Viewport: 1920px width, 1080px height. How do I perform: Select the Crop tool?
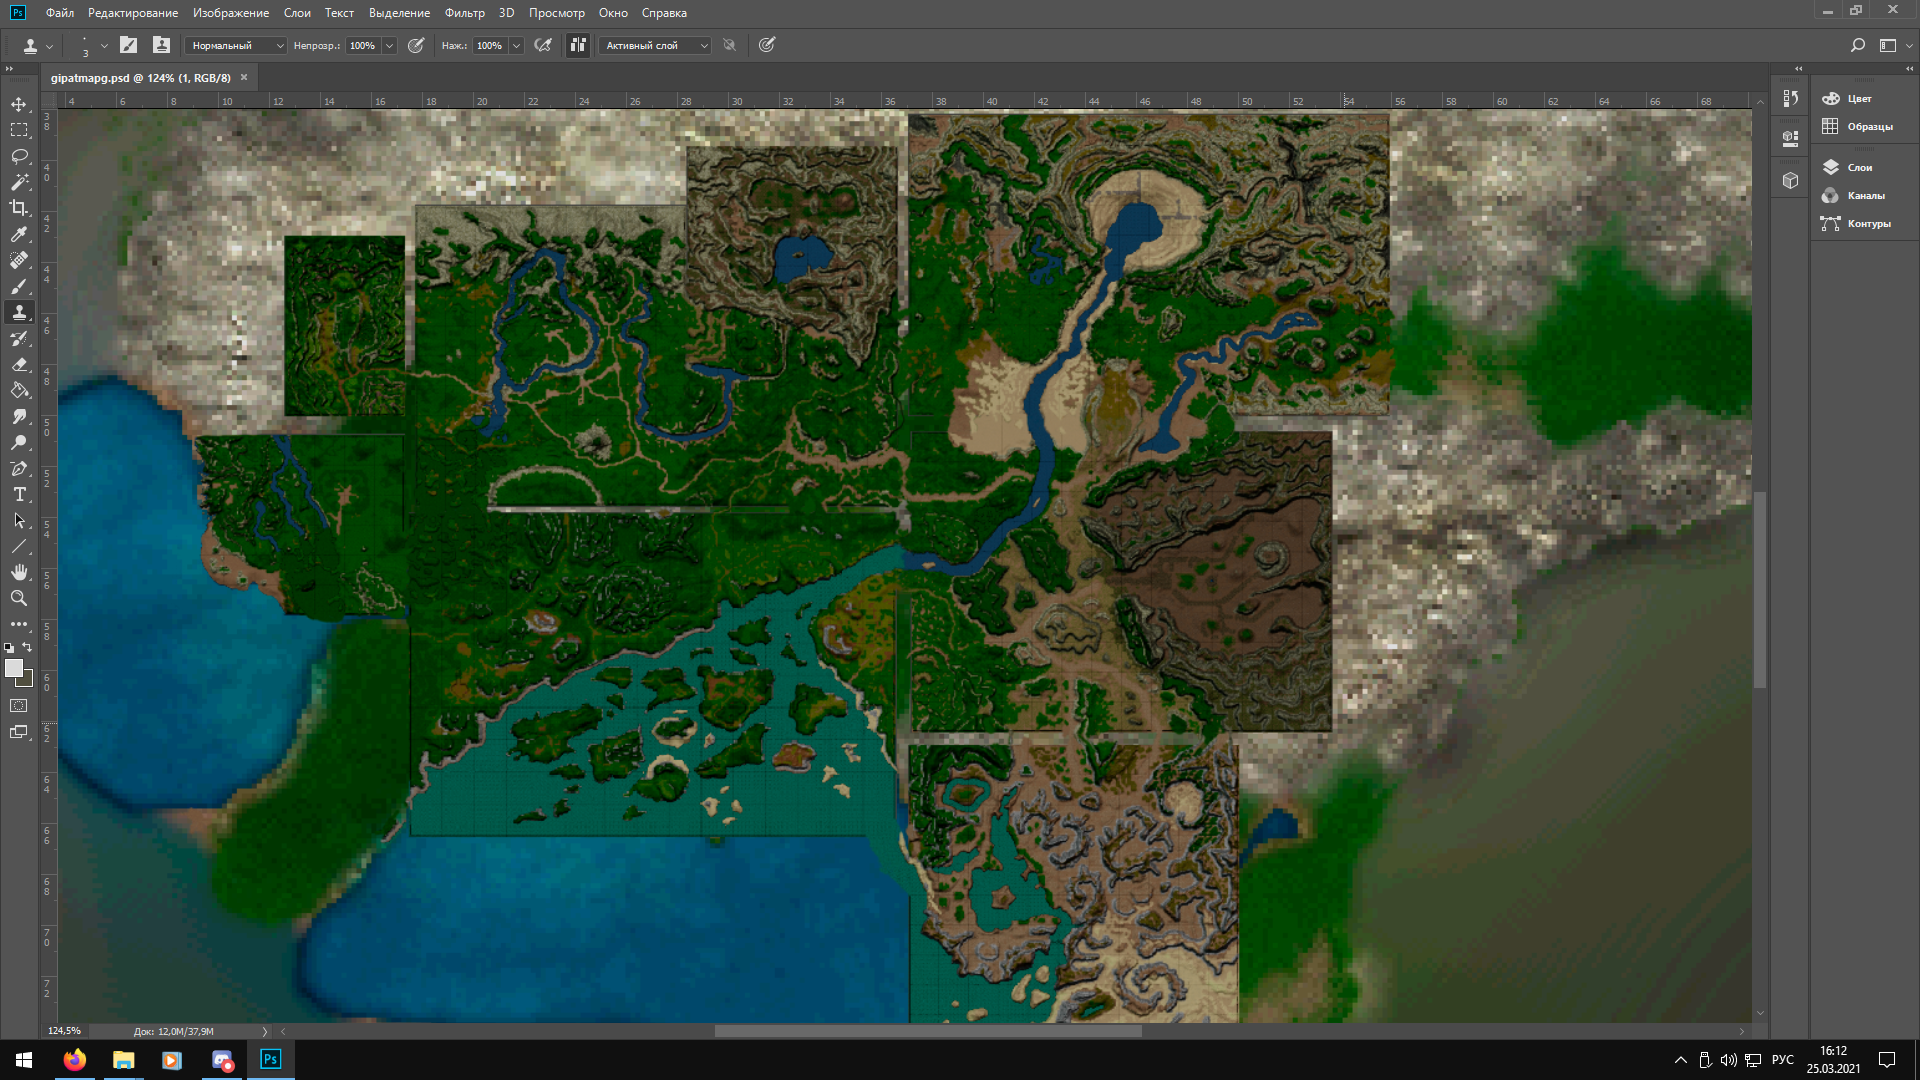(x=19, y=208)
